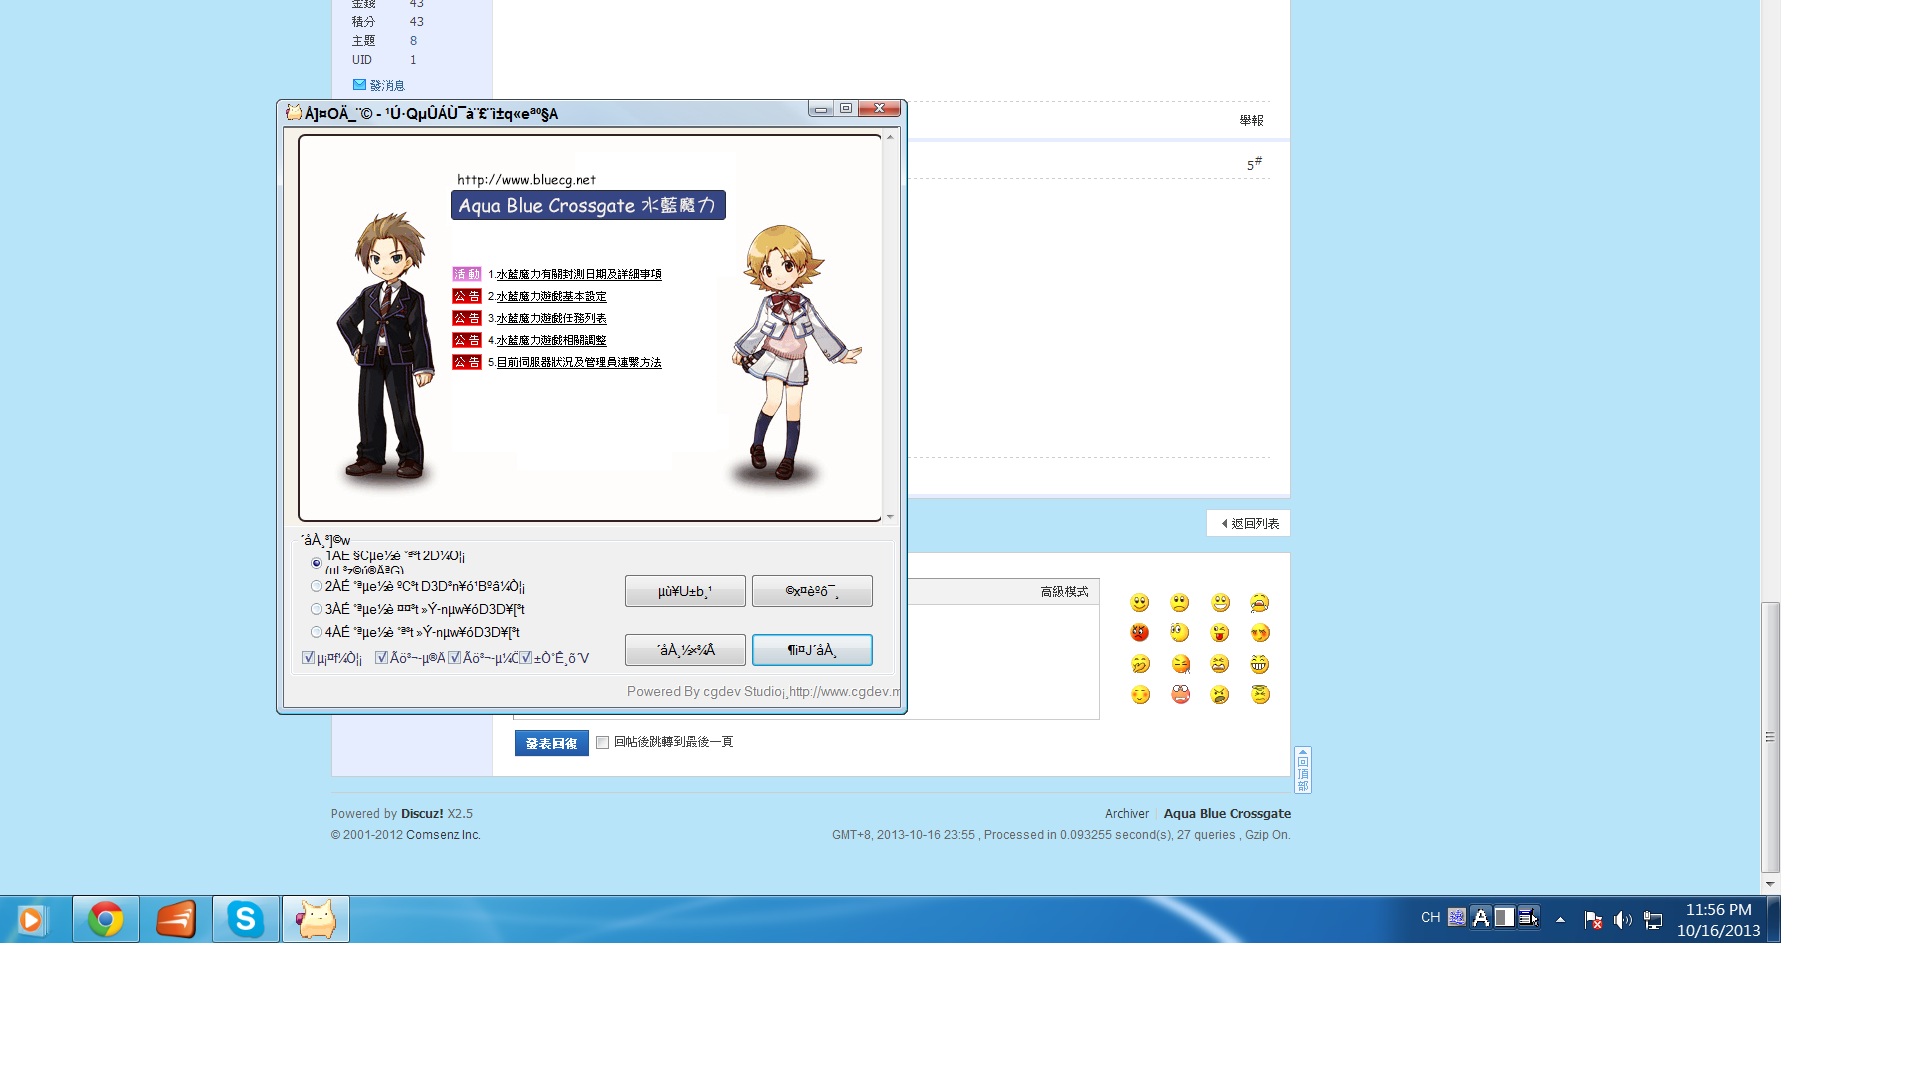
Task: Open the Aqua Blue Crossgate footer link
Action: (x=1227, y=814)
